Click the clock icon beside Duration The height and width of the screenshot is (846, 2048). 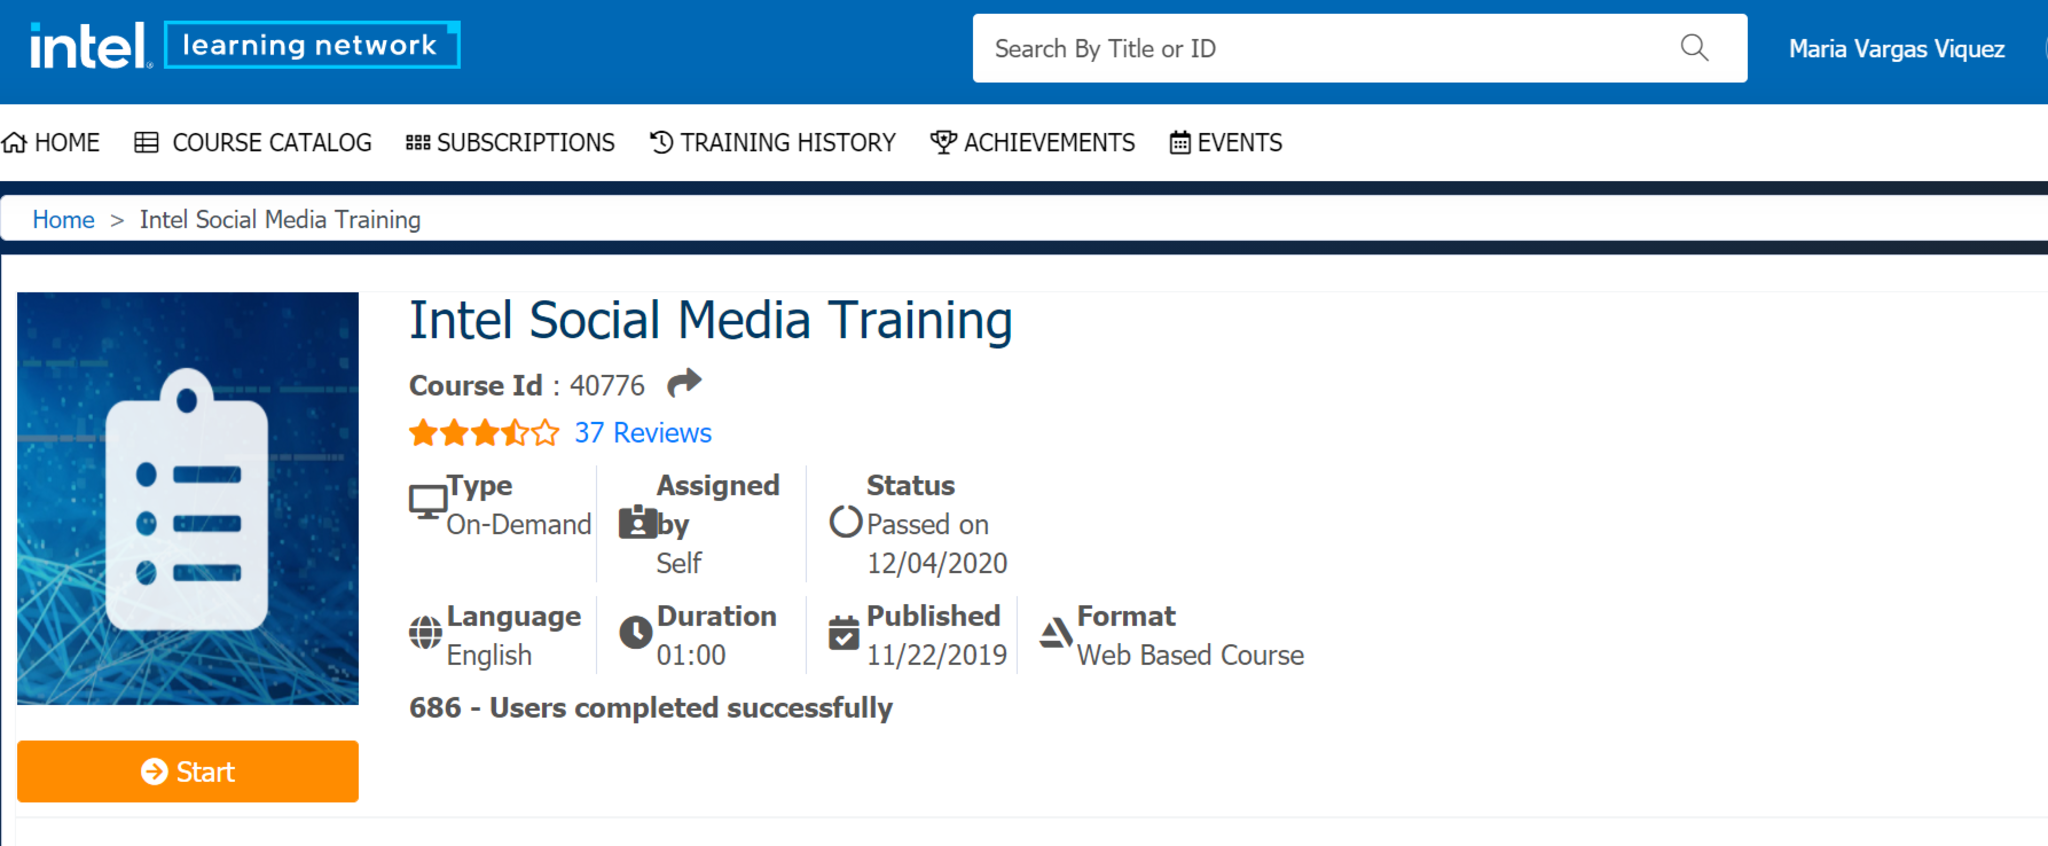pos(636,632)
